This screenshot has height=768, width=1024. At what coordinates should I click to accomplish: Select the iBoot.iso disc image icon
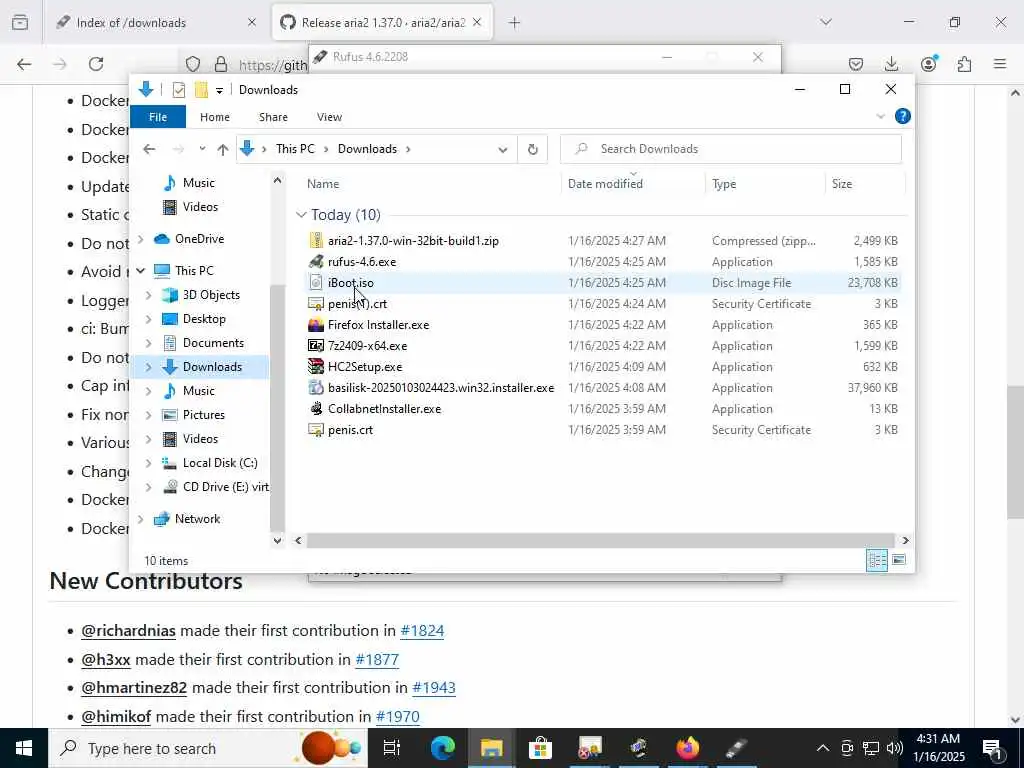click(316, 282)
